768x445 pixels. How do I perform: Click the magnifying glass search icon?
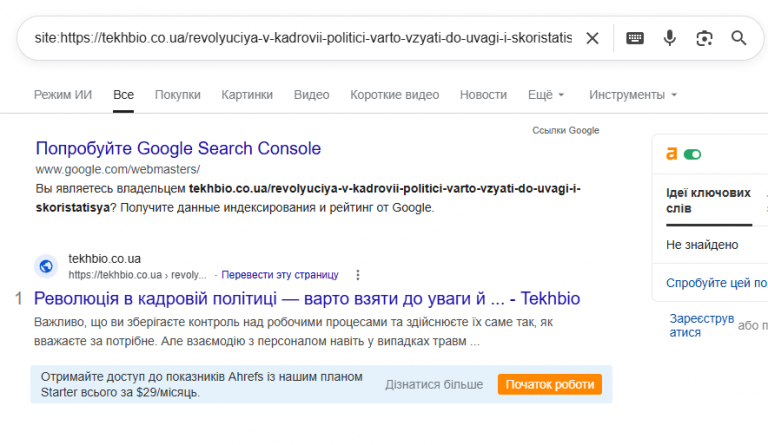point(739,38)
